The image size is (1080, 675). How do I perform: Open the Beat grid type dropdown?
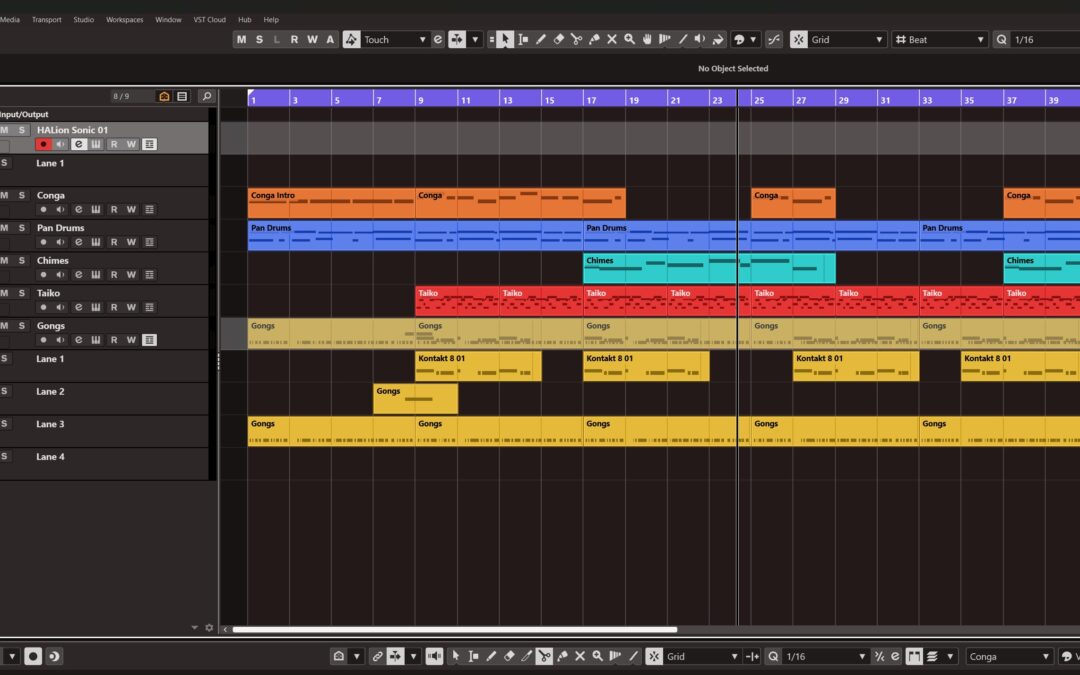[x=938, y=40]
